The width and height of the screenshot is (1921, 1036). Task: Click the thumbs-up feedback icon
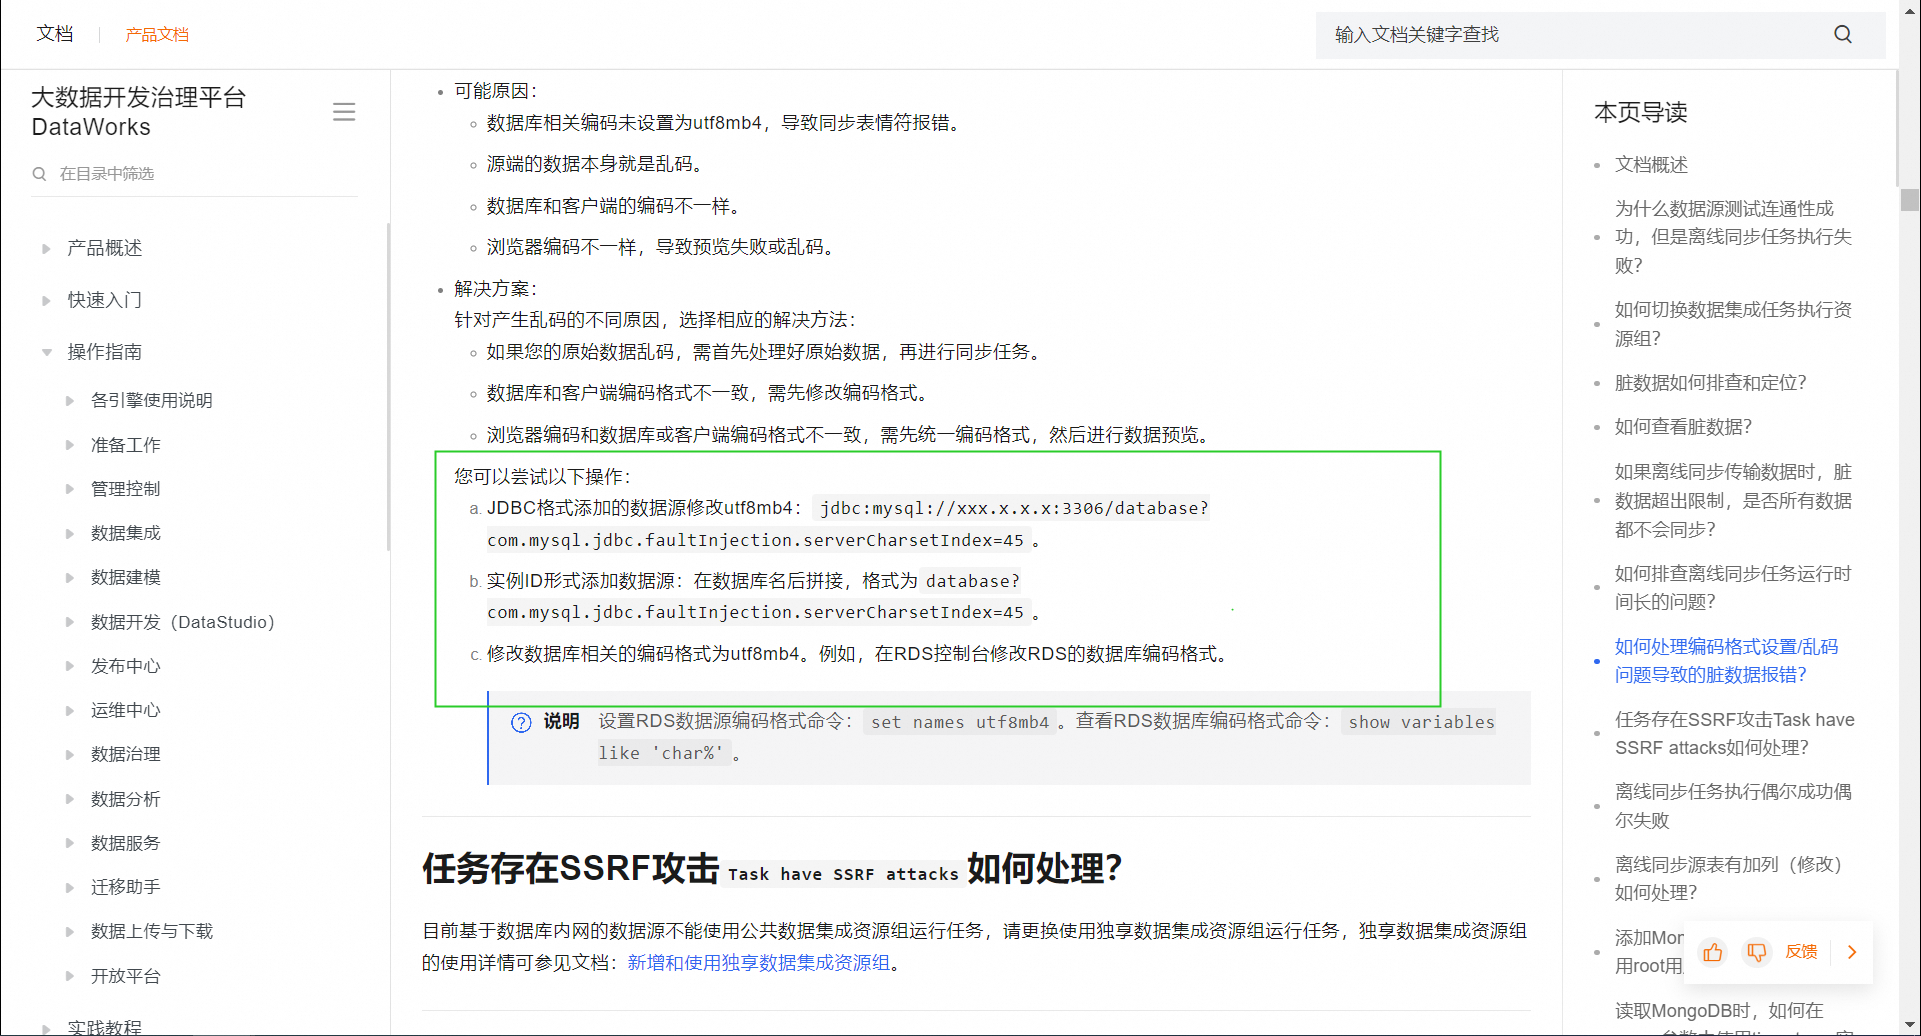pyautogui.click(x=1713, y=952)
